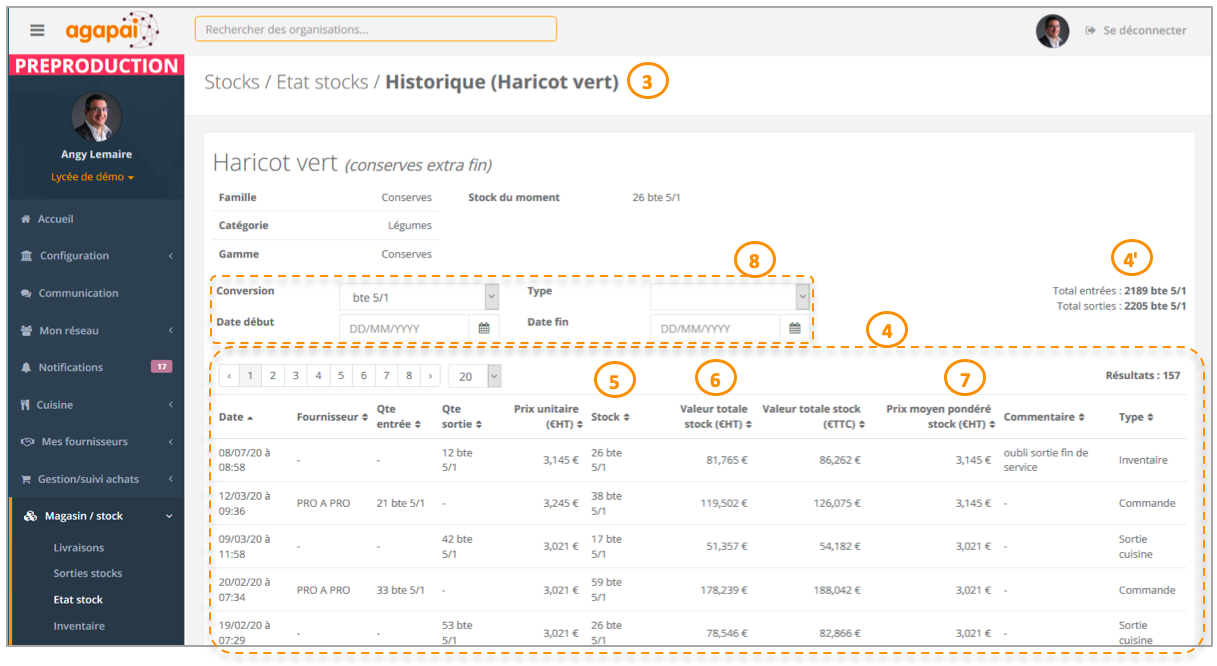Screen dimensions: 1217x666
Task: Click Configuration bank icon in sidebar
Action: (x=26, y=256)
